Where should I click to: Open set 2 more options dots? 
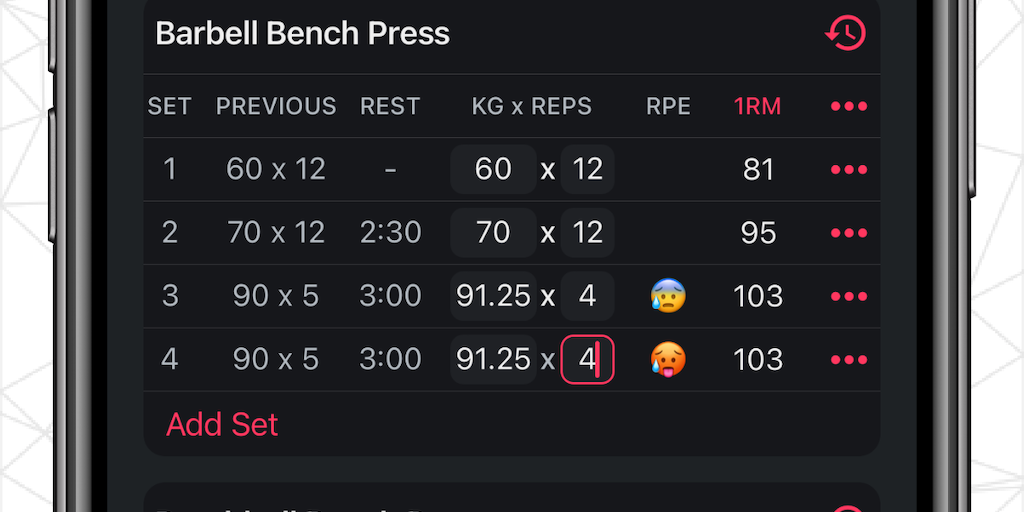(848, 233)
